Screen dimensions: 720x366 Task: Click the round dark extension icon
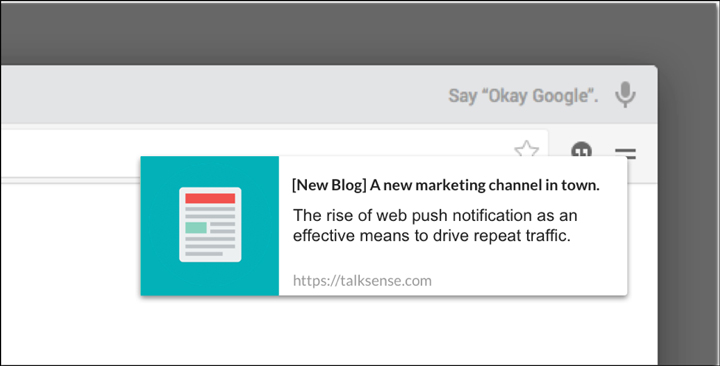(x=581, y=149)
